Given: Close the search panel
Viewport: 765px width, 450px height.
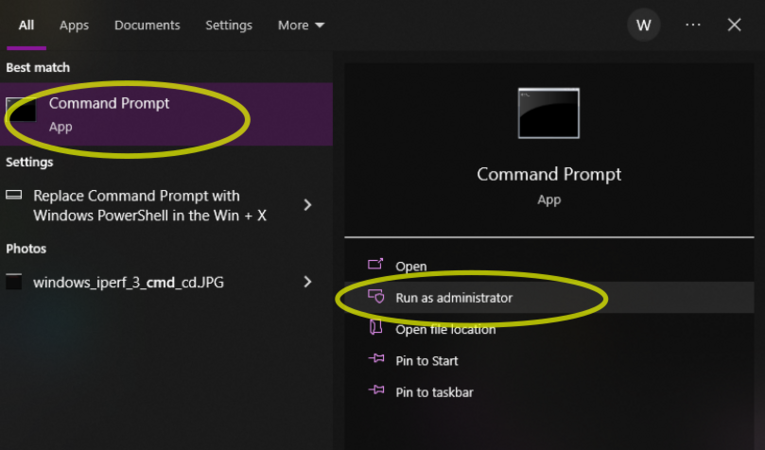Looking at the screenshot, I should click(x=734, y=25).
